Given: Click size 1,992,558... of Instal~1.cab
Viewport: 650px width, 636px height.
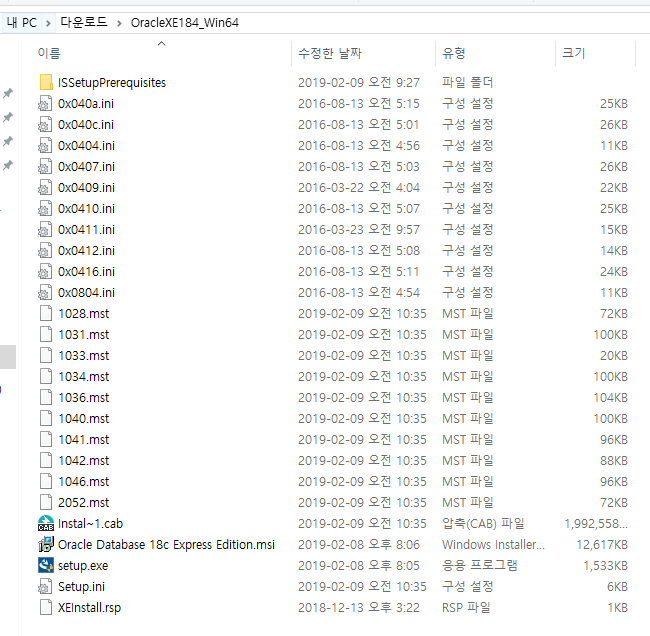Looking at the screenshot, I should point(596,524).
